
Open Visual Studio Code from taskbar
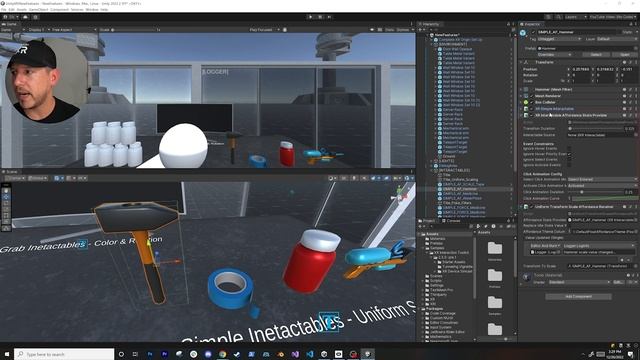click(309, 354)
